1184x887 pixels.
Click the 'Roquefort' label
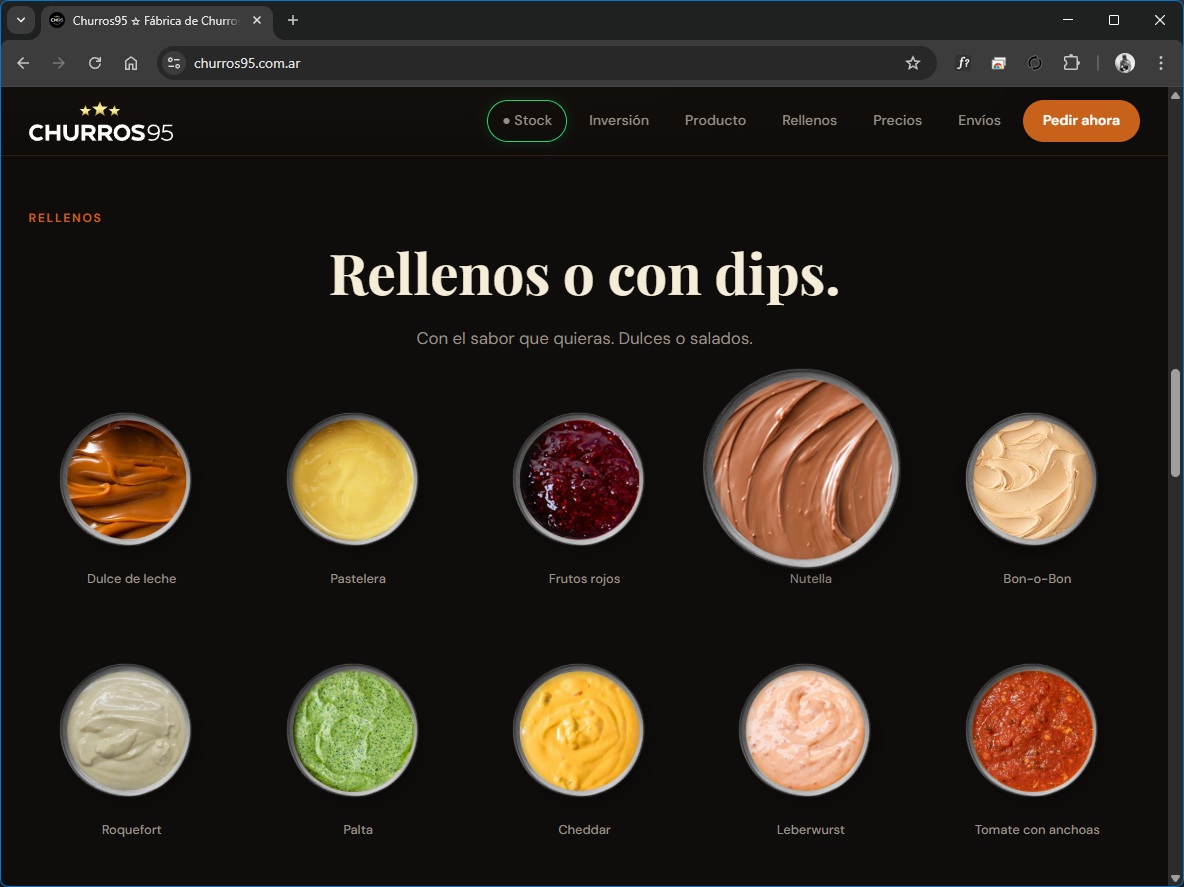point(131,830)
